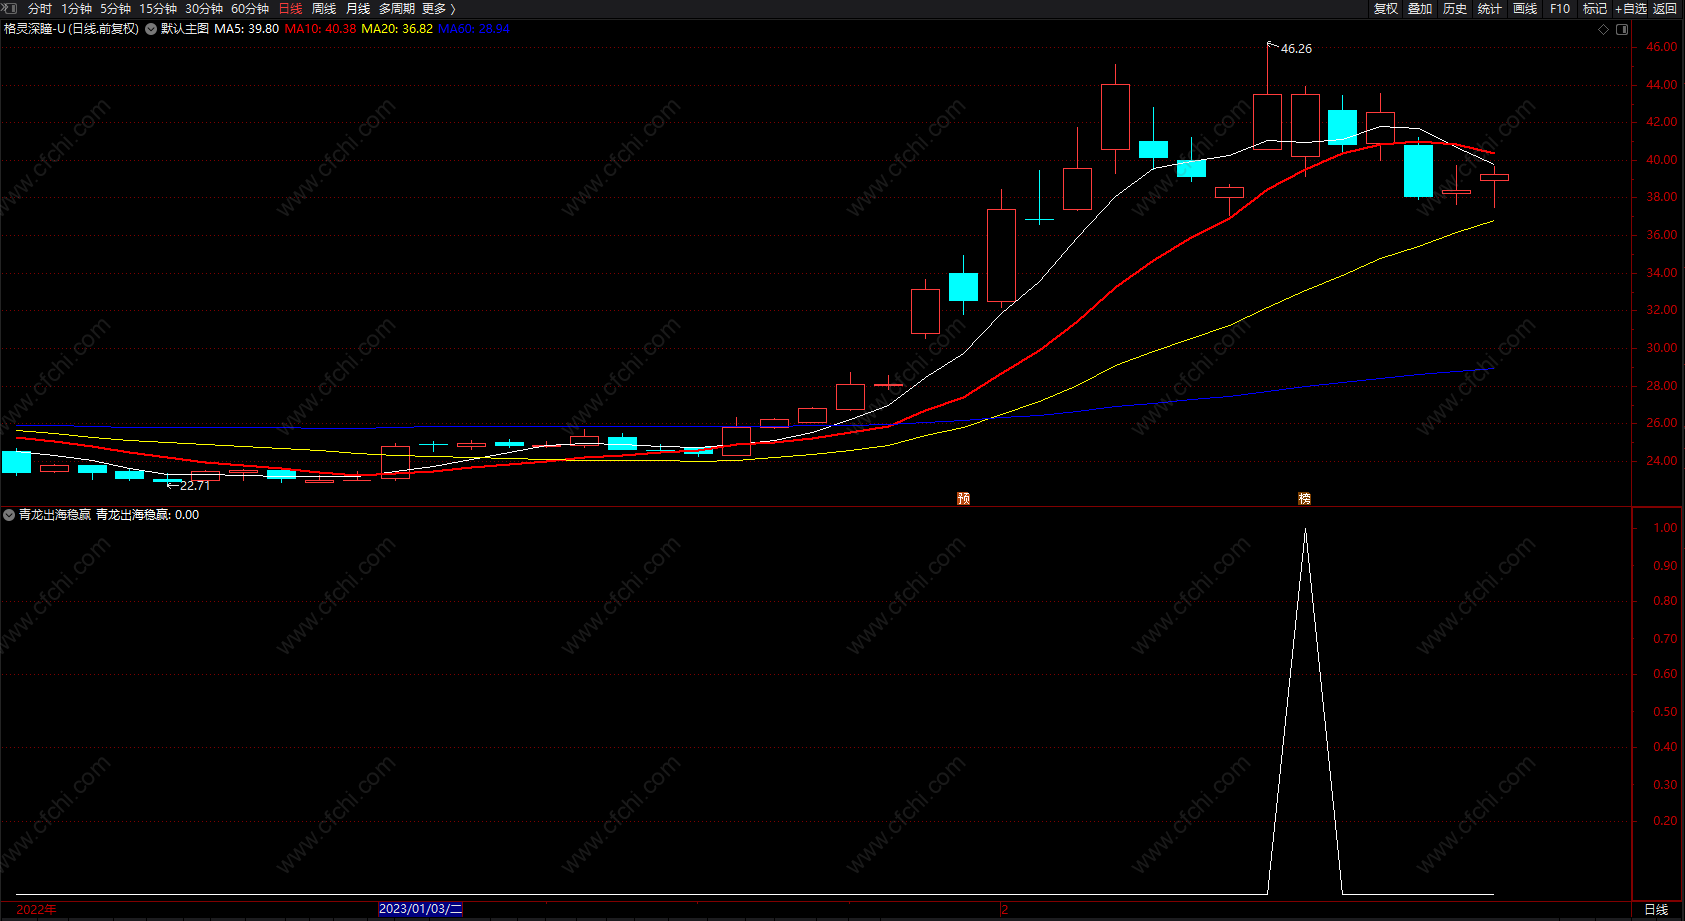Click the 叠加 overlay button

(1420, 8)
